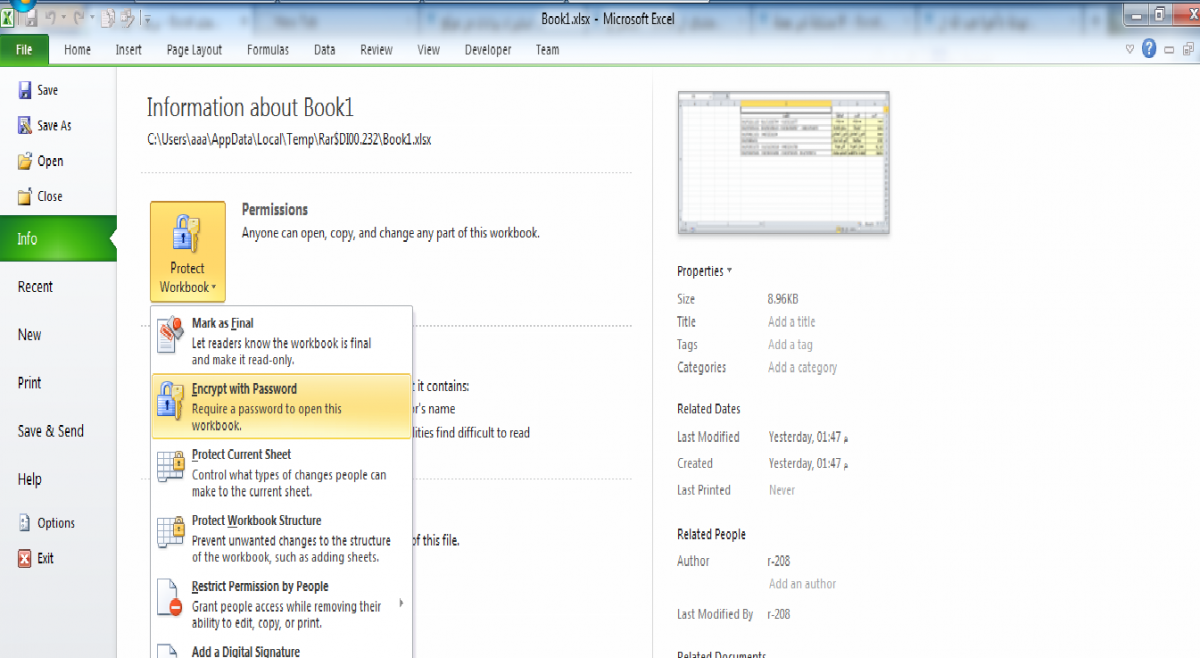This screenshot has height=658, width=1200.
Task: Switch to the Review ribbon tab
Action: coord(377,50)
